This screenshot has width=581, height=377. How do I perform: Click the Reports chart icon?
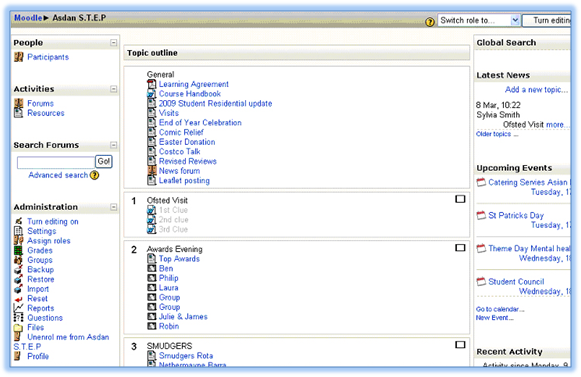[x=19, y=308]
